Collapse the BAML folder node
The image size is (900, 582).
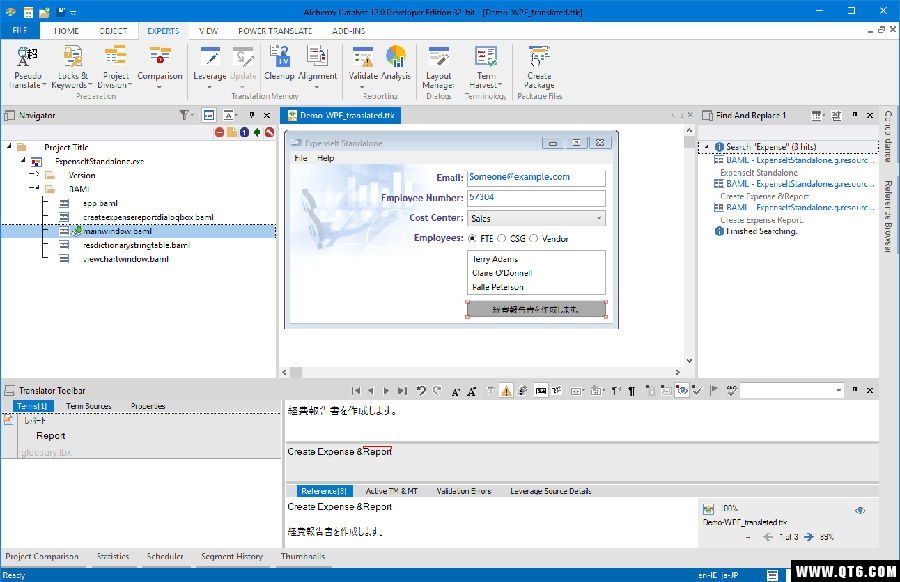pos(36,188)
